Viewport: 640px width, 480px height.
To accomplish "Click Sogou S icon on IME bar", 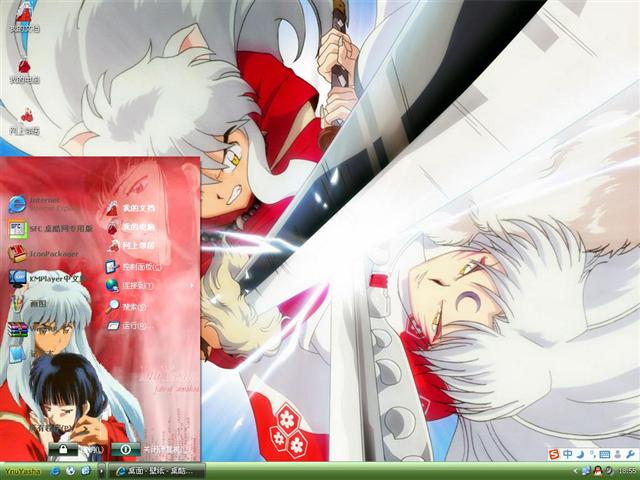I will pos(554,454).
